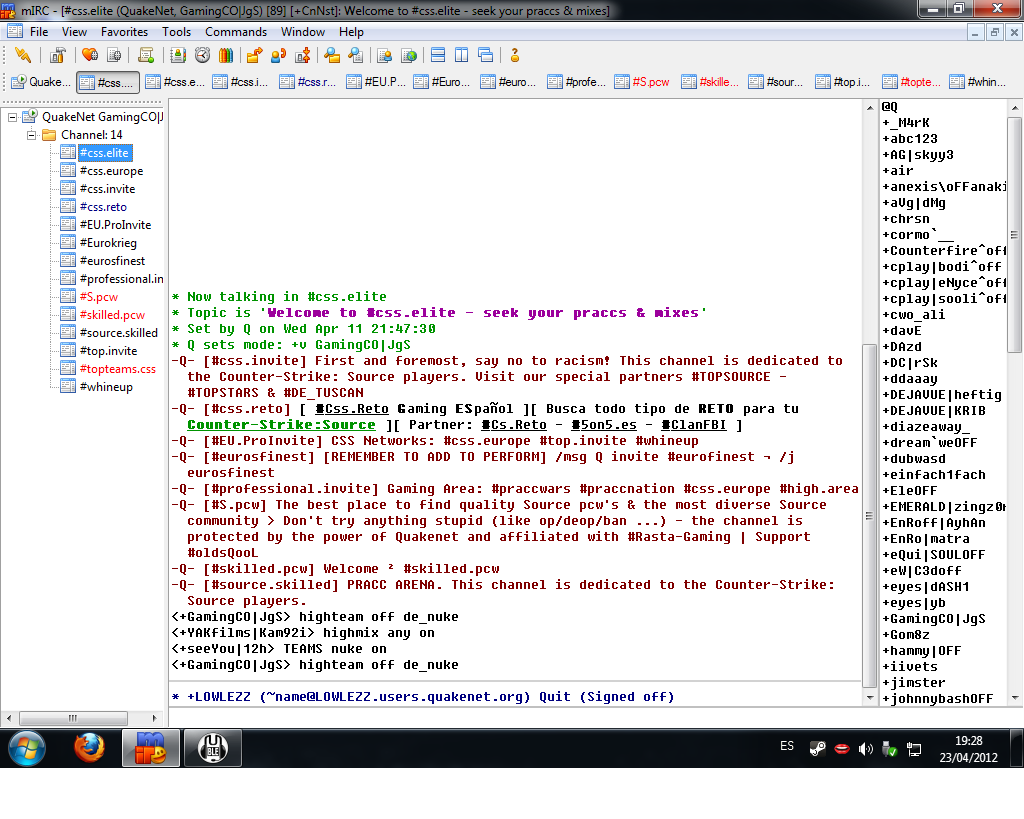Select #css.europe in the channel tree
This screenshot has height=819, width=1024.
pos(111,171)
